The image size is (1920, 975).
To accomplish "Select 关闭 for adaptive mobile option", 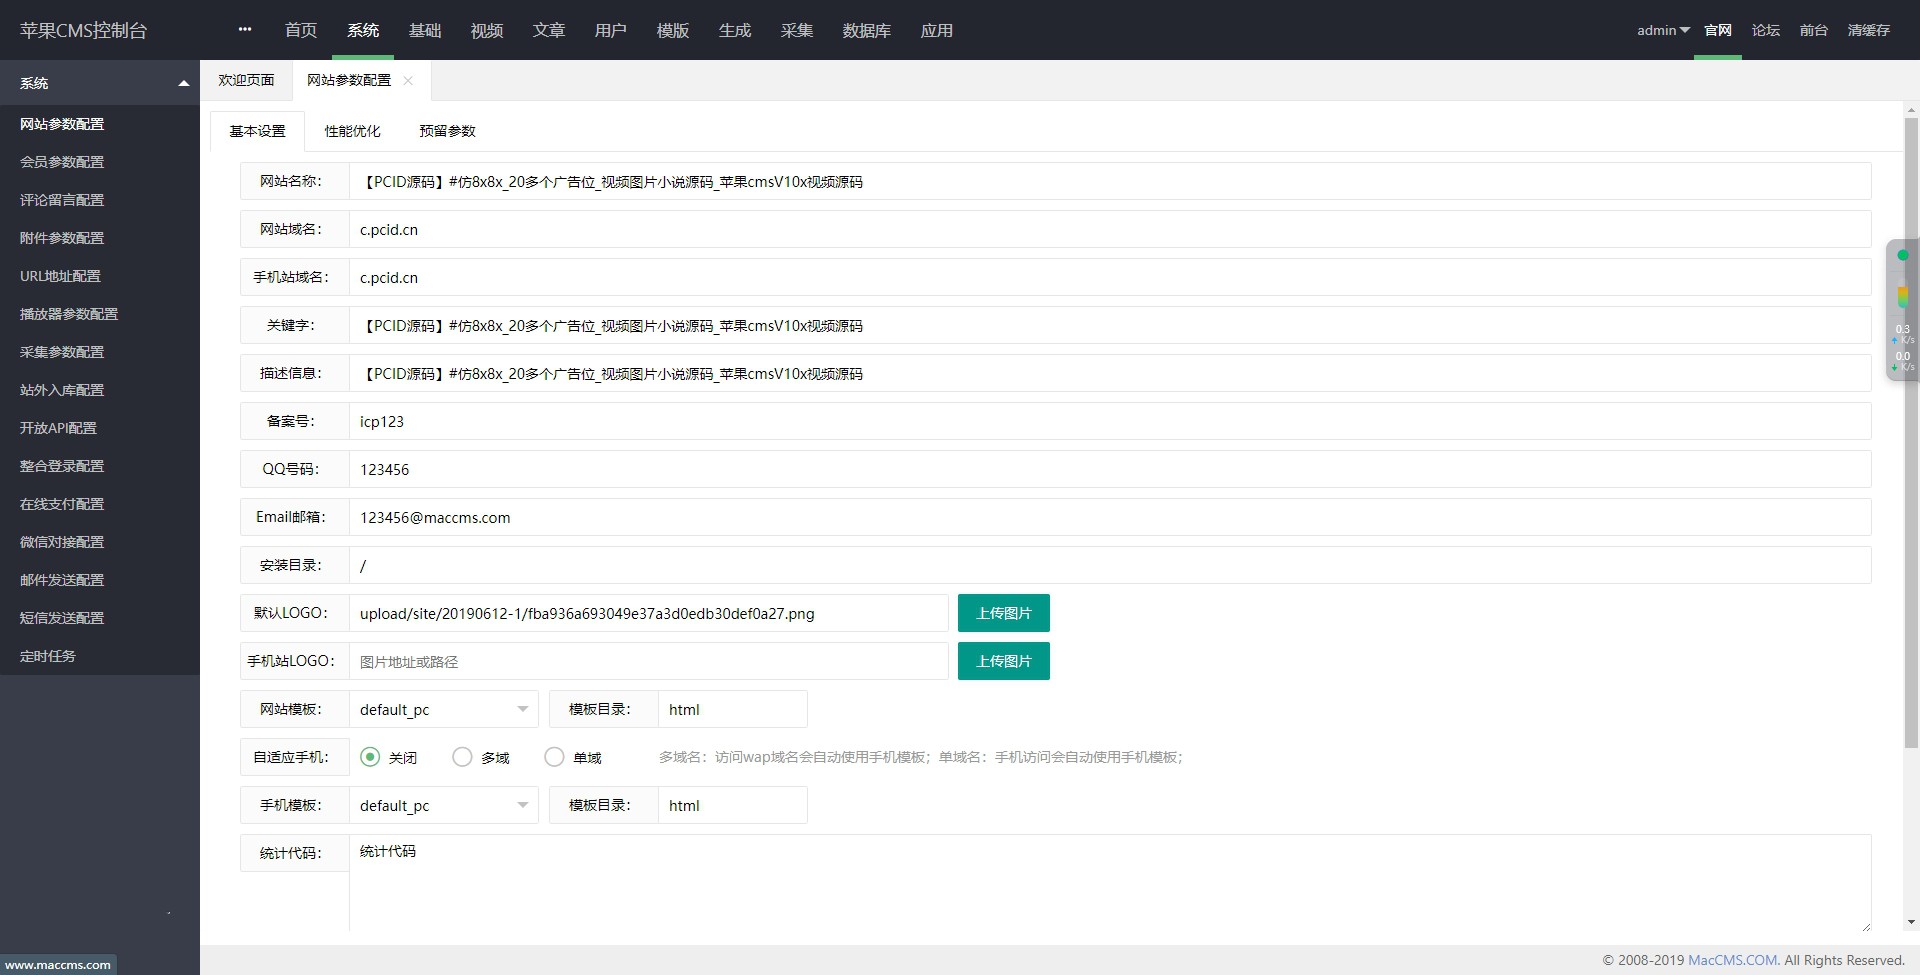I will point(370,757).
